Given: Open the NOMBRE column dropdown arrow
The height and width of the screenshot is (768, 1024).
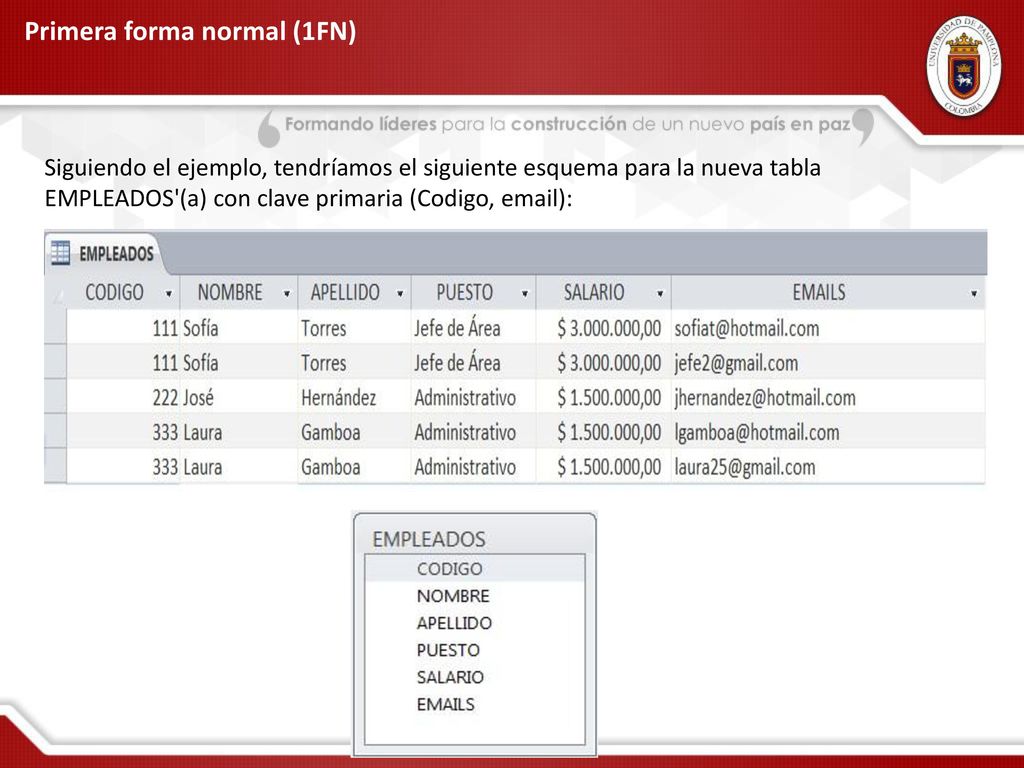Looking at the screenshot, I should click(x=286, y=294).
